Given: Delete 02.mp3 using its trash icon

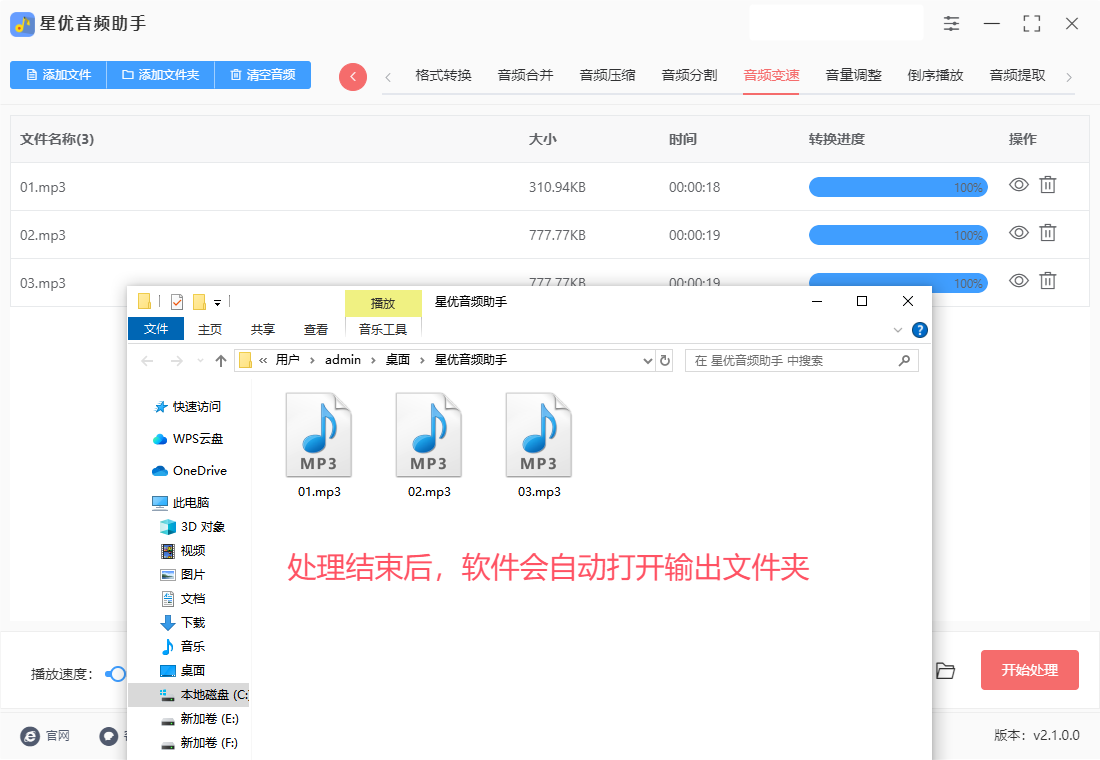Looking at the screenshot, I should 1047,232.
